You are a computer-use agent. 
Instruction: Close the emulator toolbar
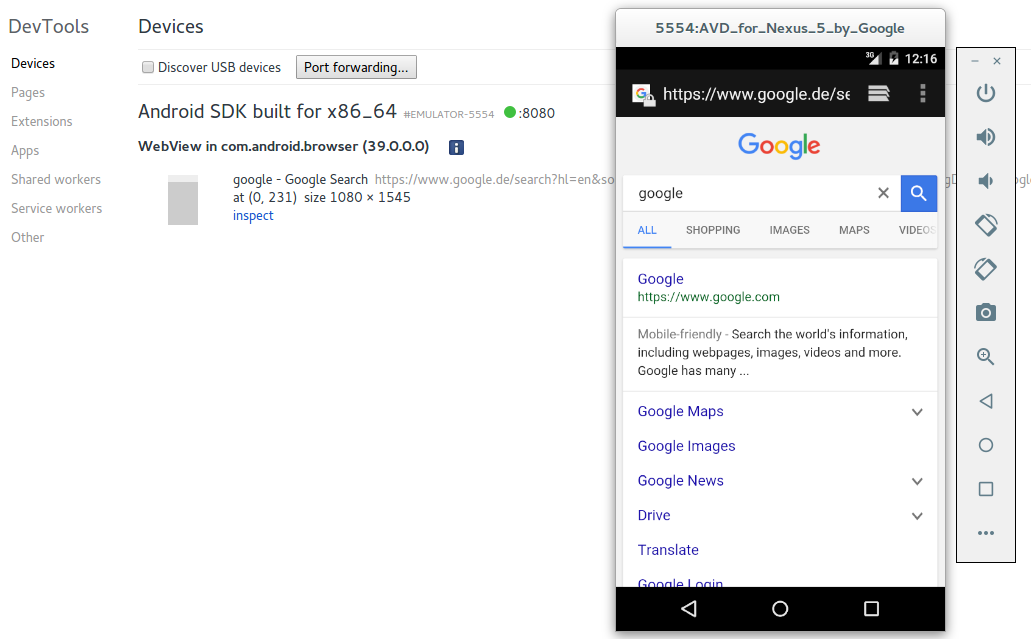[x=997, y=61]
